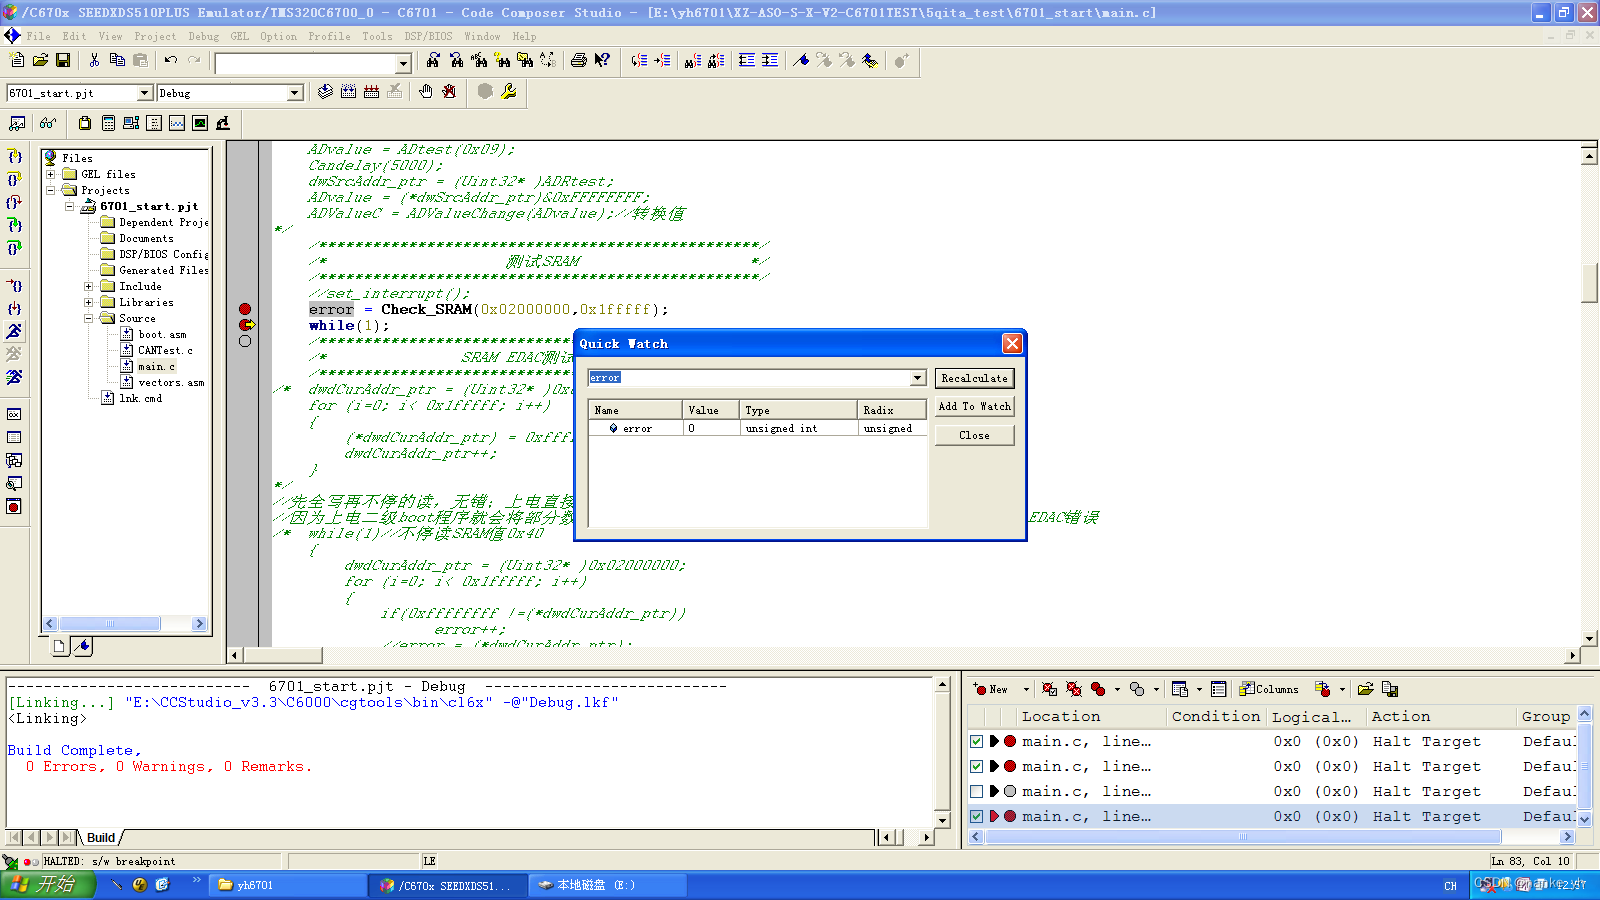Screen dimensions: 1600x900
Task: Click the Rebuild All icon
Action: [371, 92]
